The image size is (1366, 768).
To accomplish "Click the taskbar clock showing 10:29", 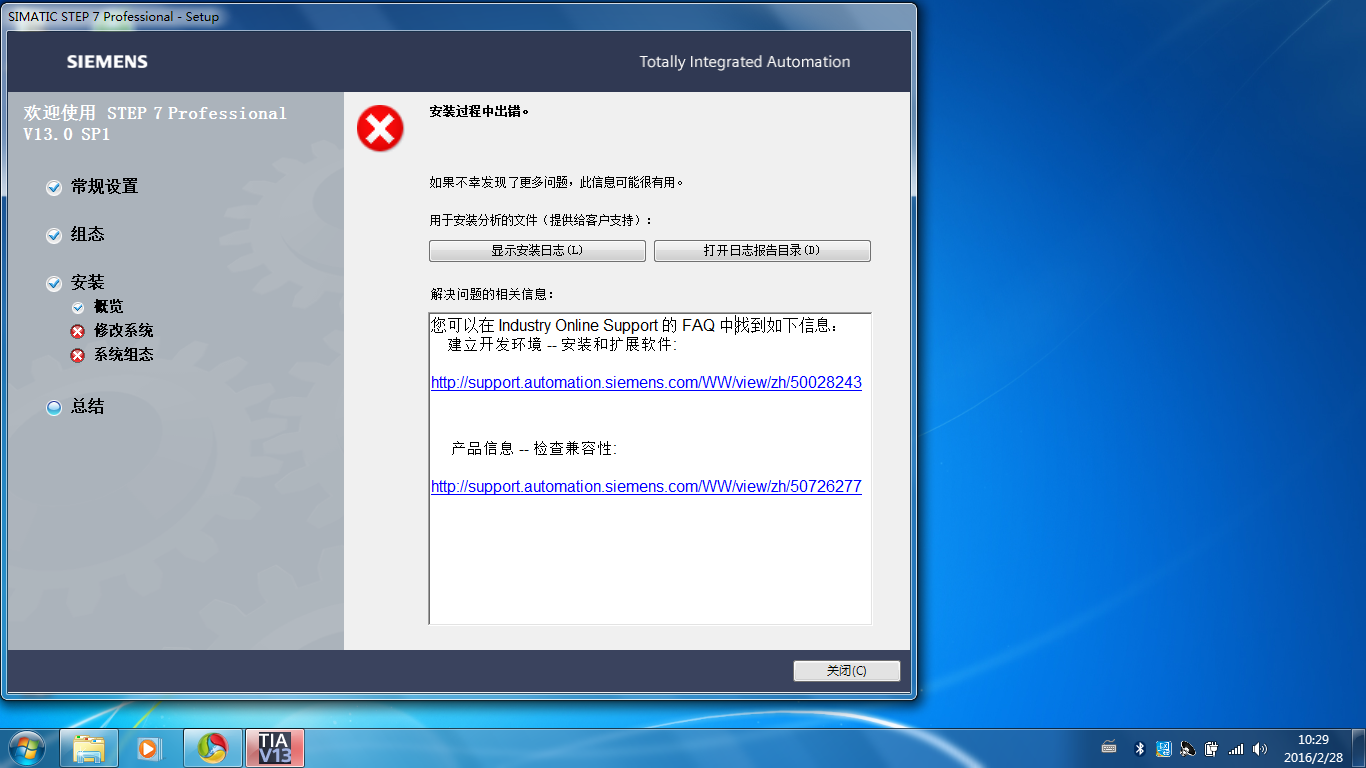I will (1313, 748).
